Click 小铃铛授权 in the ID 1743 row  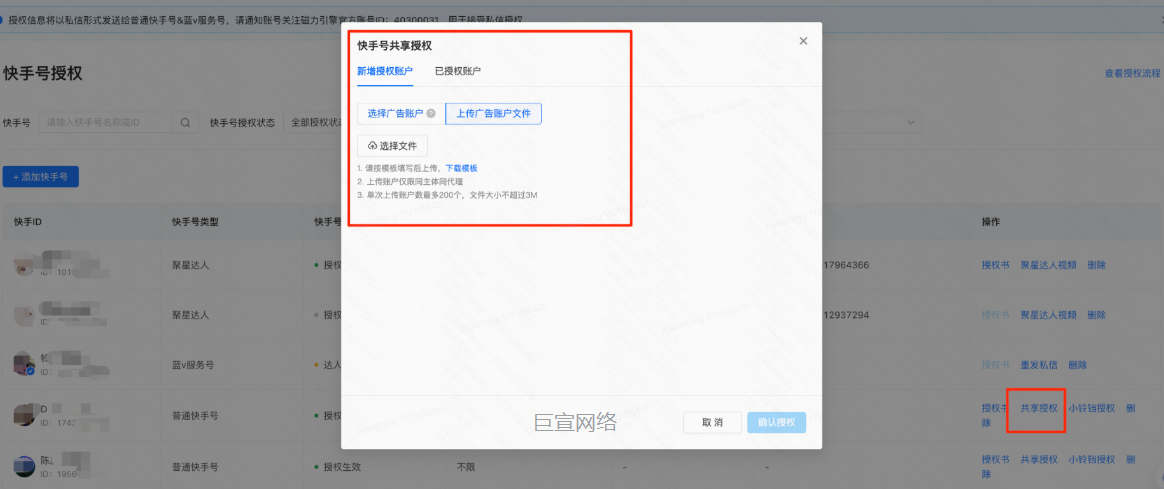(1091, 408)
